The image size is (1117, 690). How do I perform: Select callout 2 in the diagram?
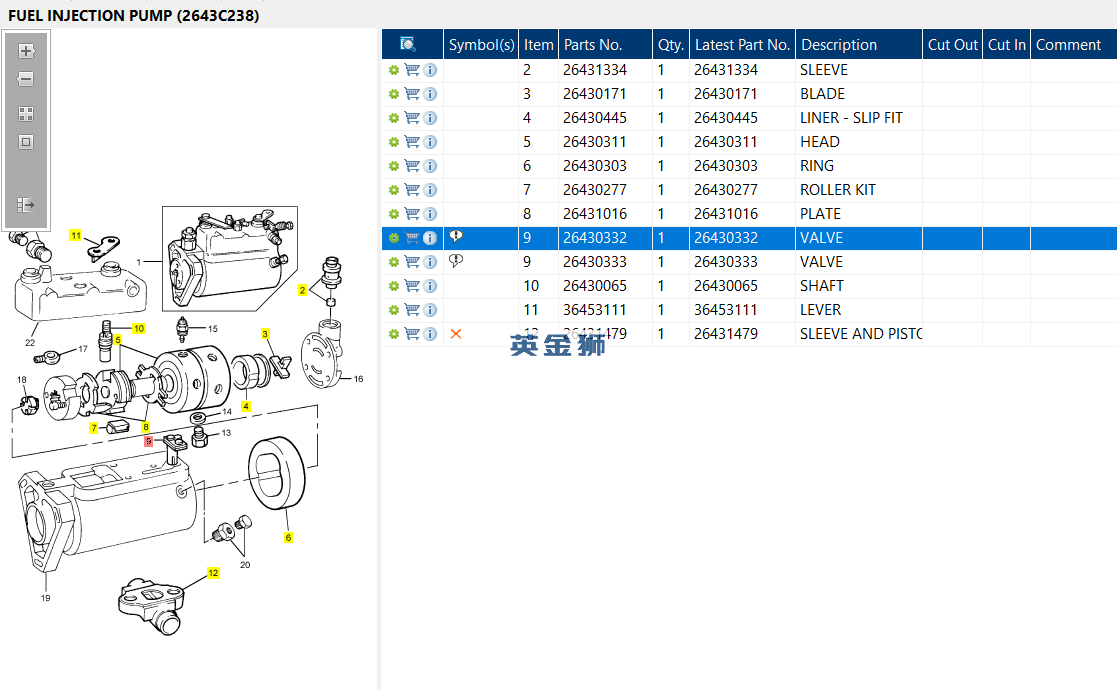[303, 291]
